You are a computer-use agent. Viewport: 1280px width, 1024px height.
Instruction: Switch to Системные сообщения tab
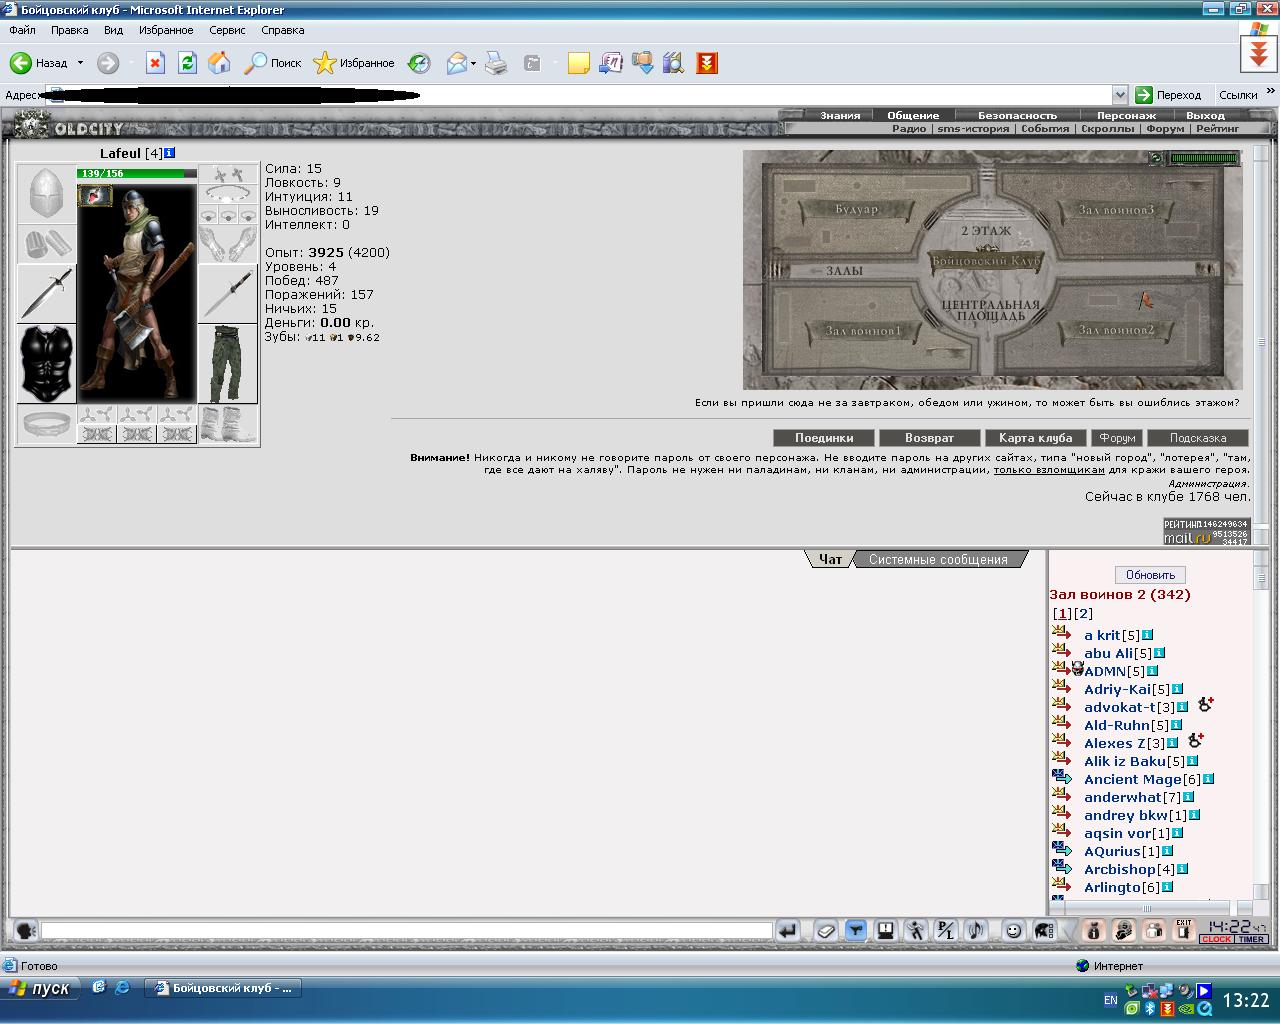(938, 560)
